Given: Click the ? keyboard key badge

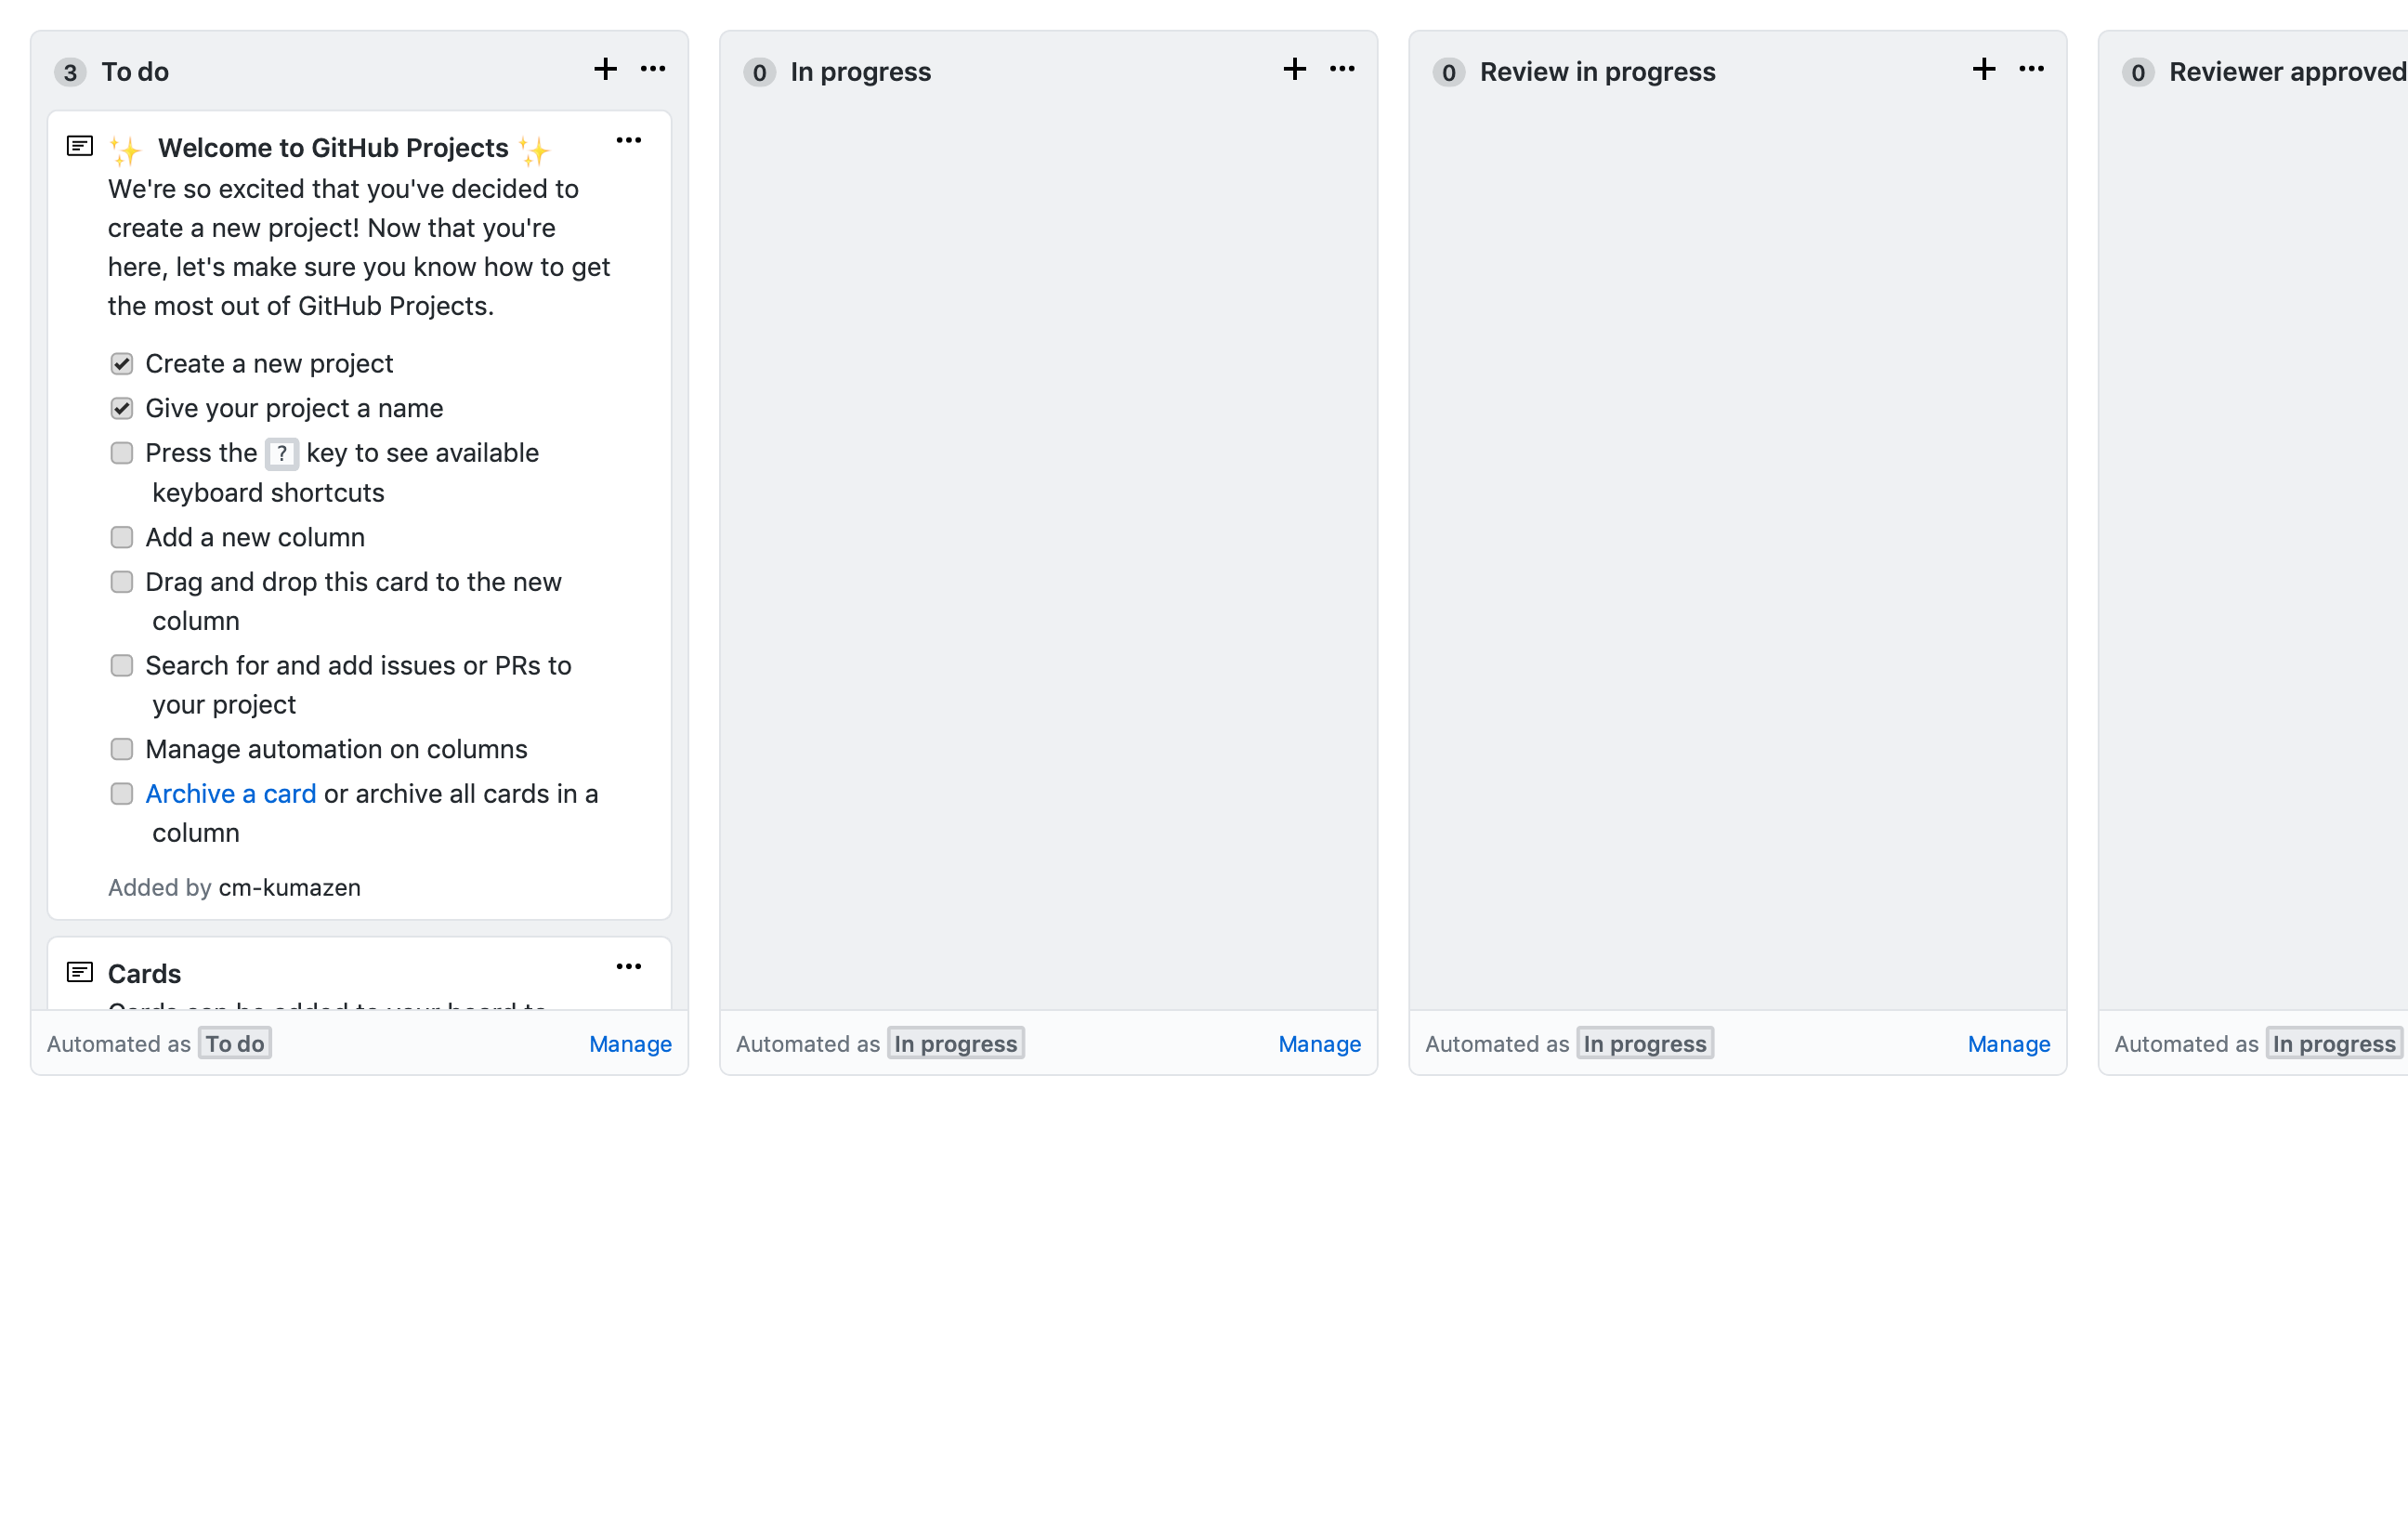Looking at the screenshot, I should 282,454.
